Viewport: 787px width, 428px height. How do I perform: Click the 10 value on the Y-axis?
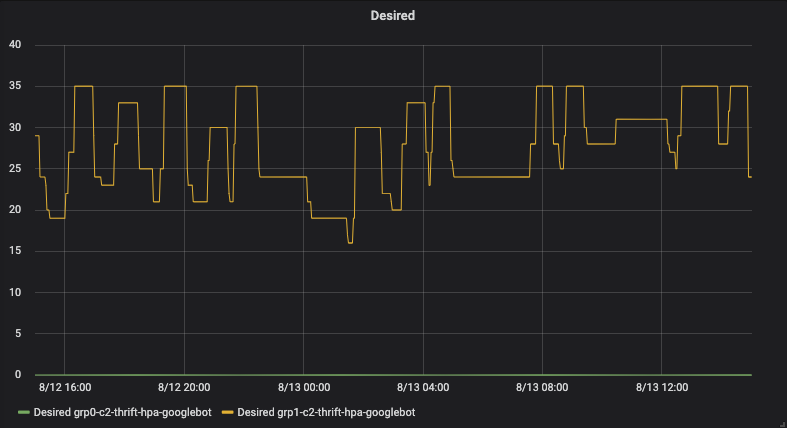15,293
